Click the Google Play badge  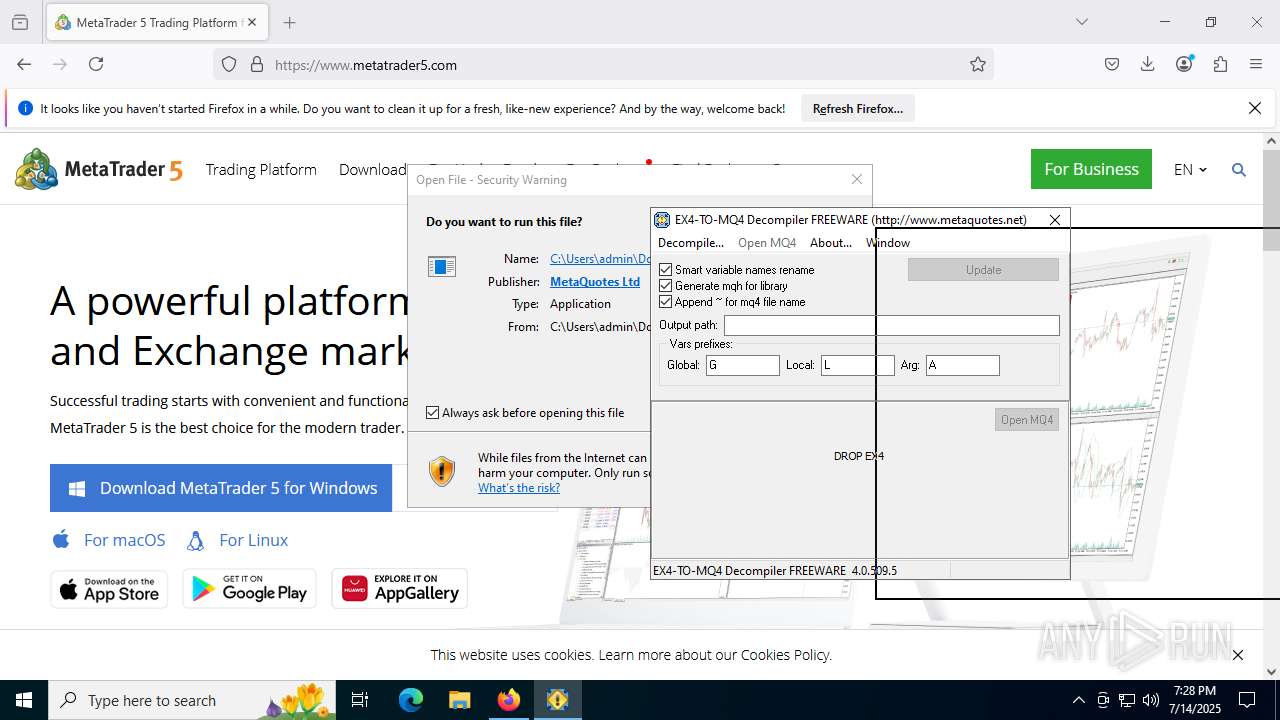click(249, 589)
